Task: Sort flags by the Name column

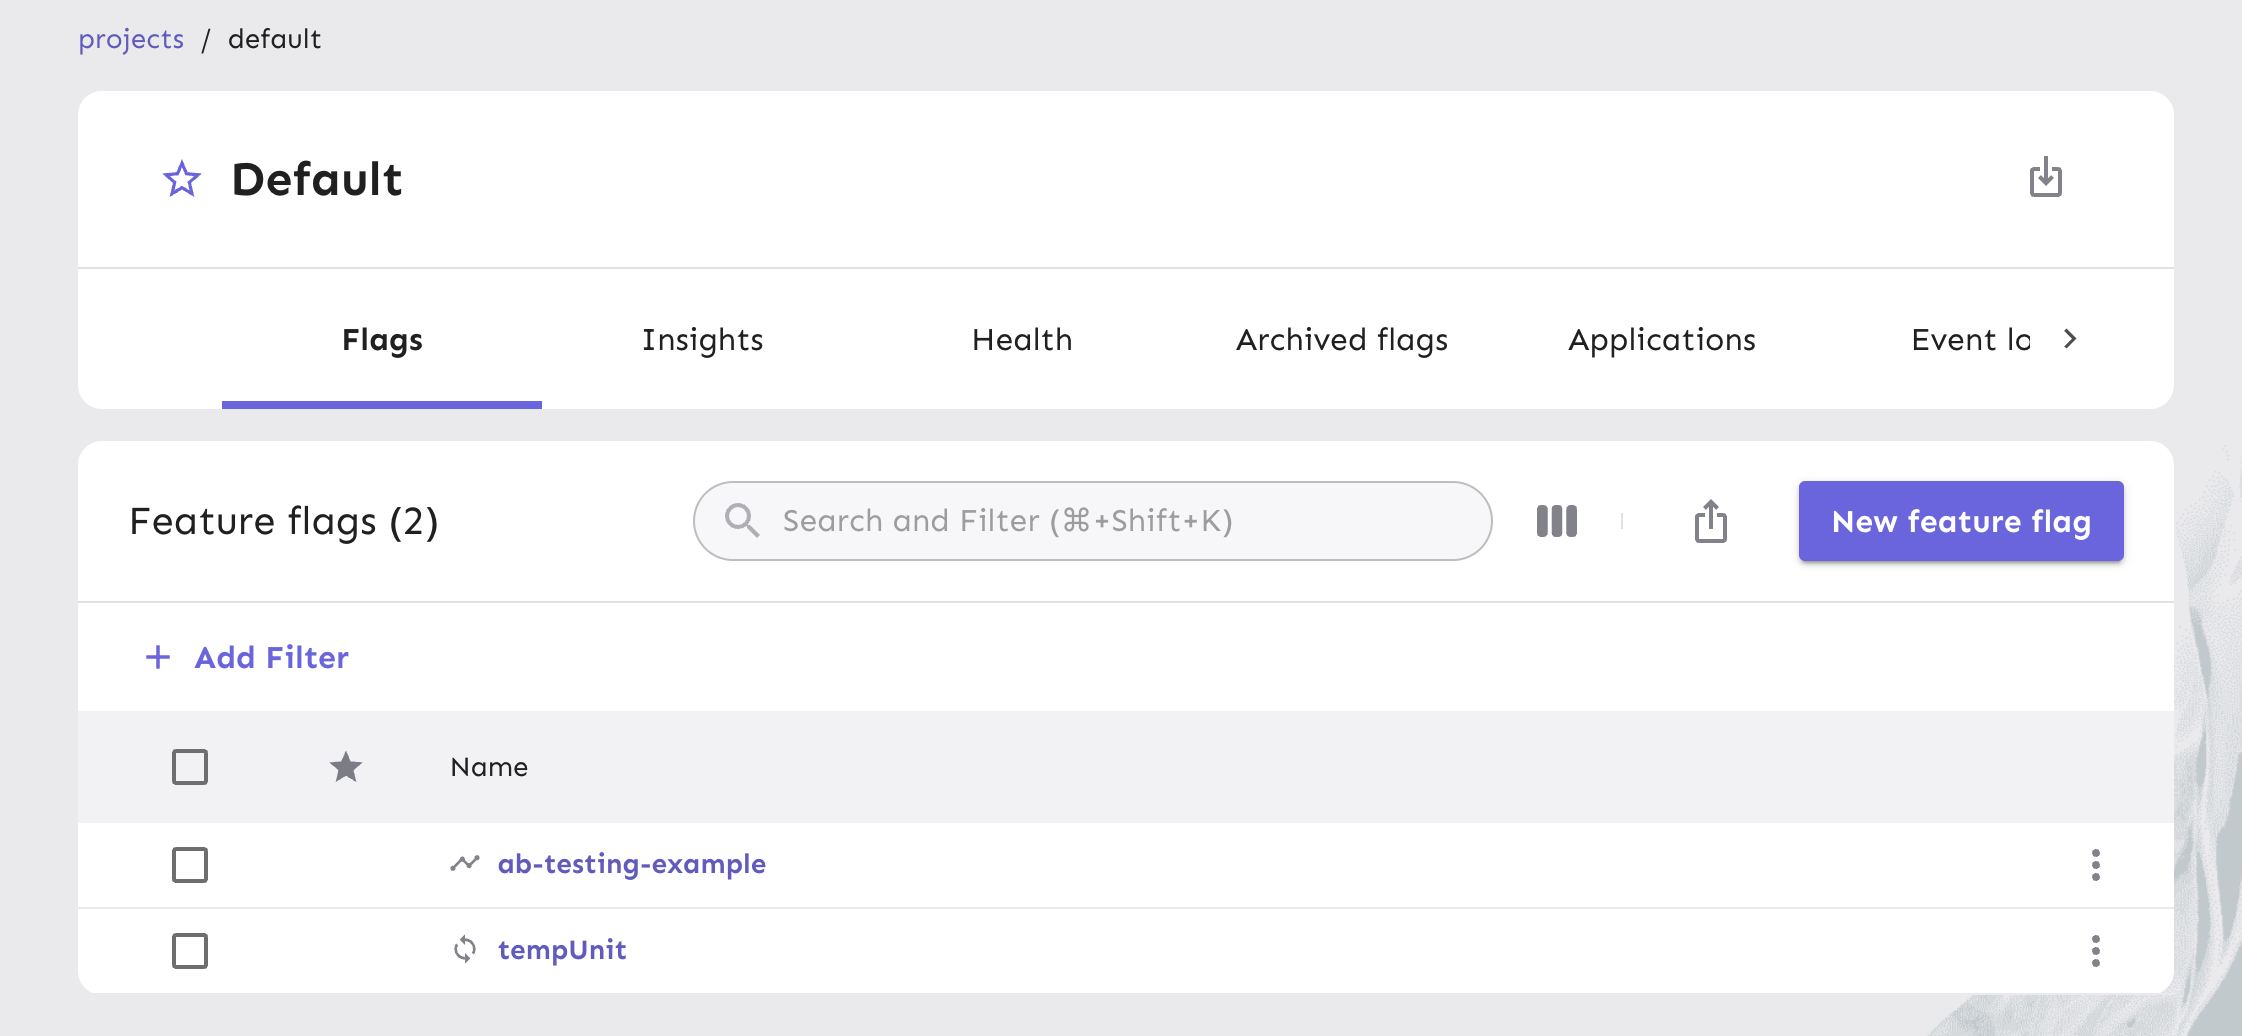Action: click(x=489, y=767)
